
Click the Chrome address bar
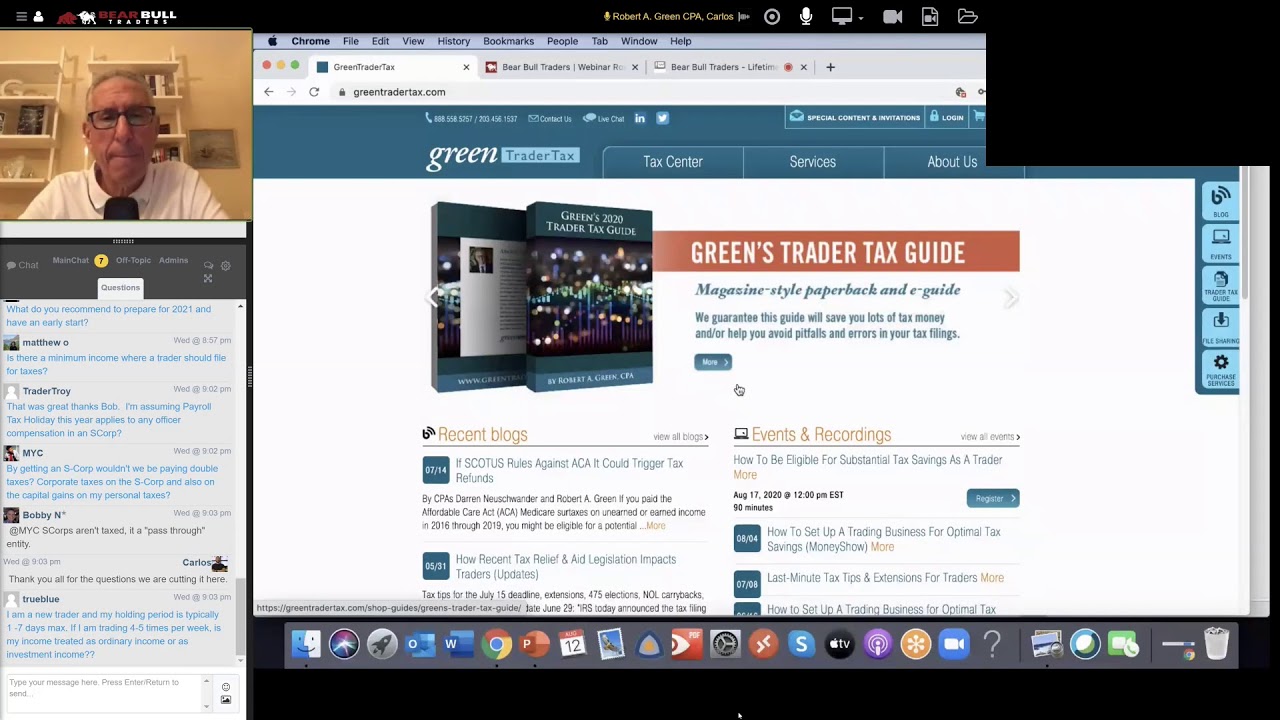[640, 92]
